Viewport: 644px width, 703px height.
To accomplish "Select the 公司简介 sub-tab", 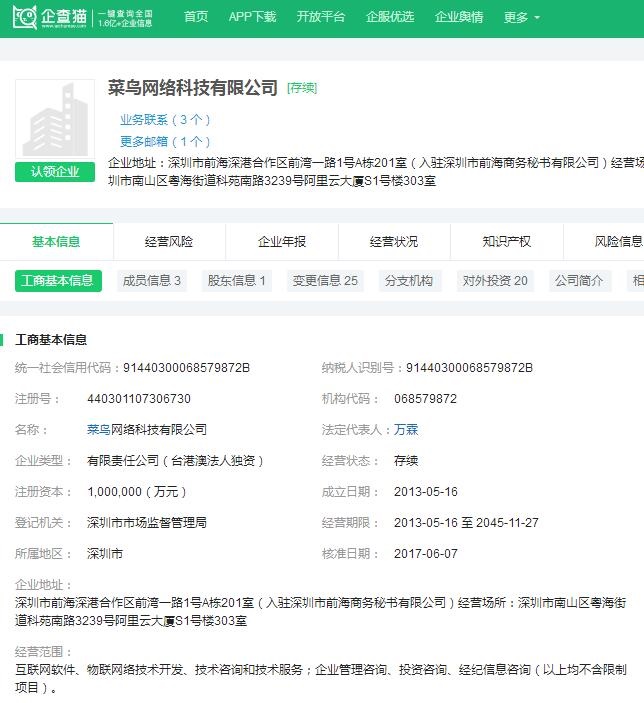I will (x=579, y=281).
